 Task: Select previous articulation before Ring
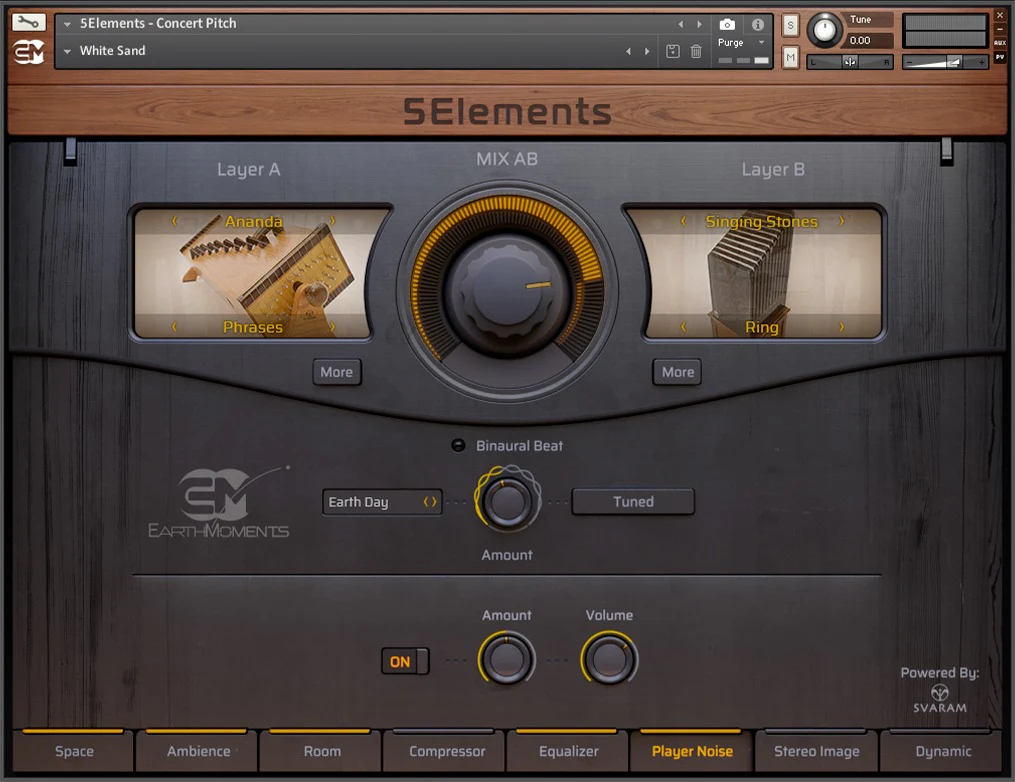pyautogui.click(x=683, y=327)
